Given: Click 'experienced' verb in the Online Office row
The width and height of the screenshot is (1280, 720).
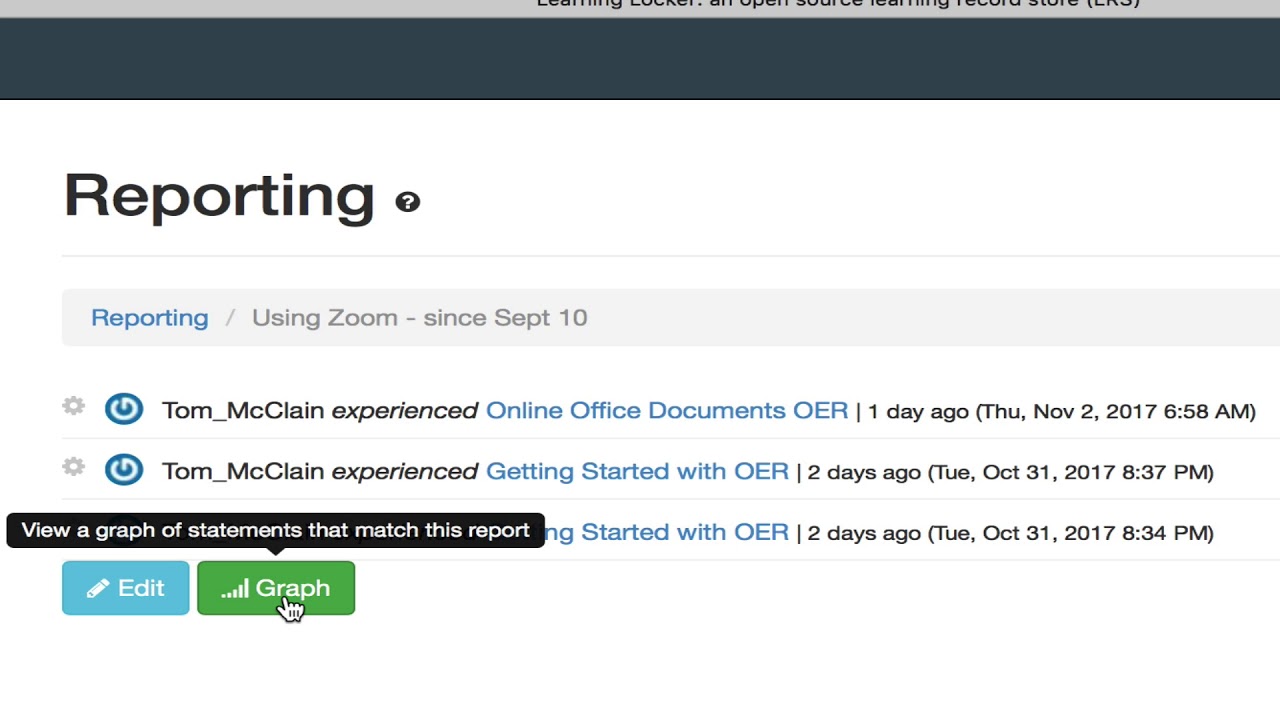Looking at the screenshot, I should click(405, 411).
